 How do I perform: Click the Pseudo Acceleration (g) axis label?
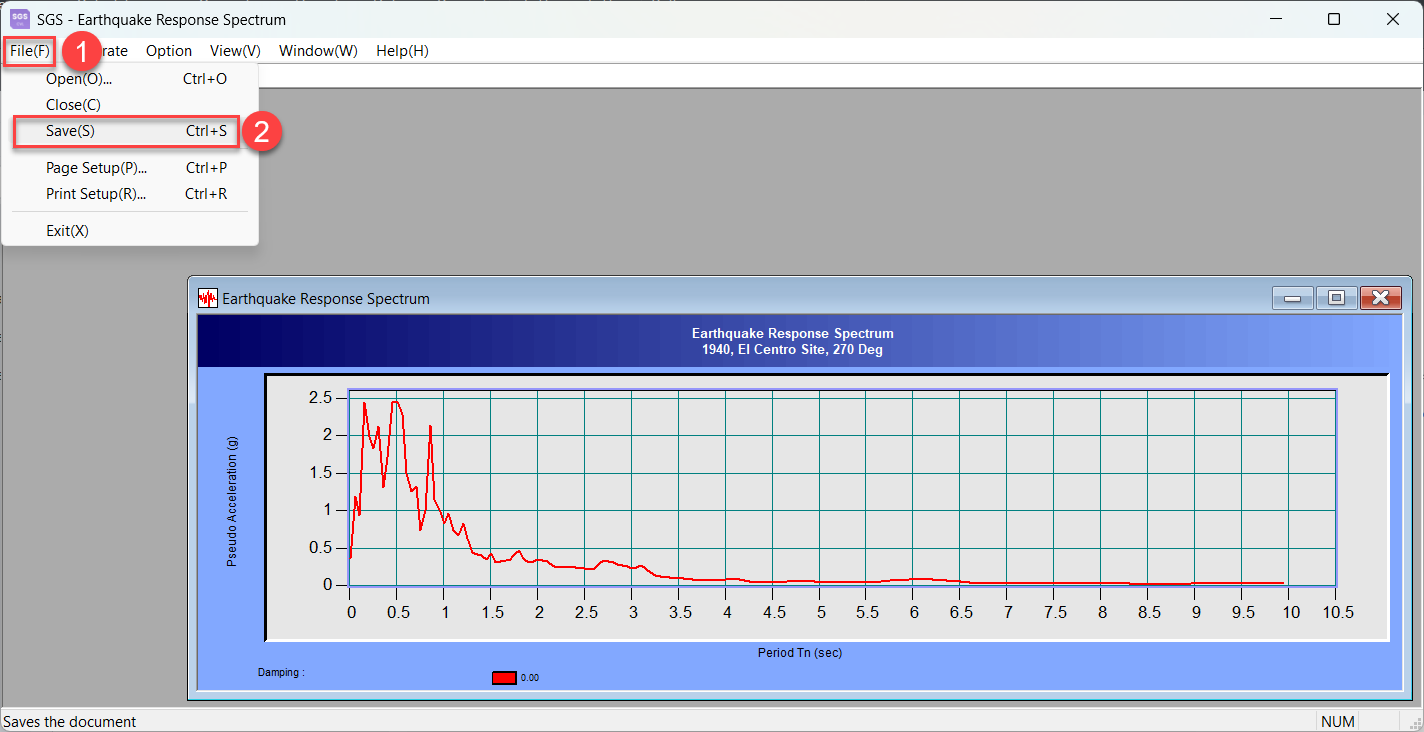232,501
